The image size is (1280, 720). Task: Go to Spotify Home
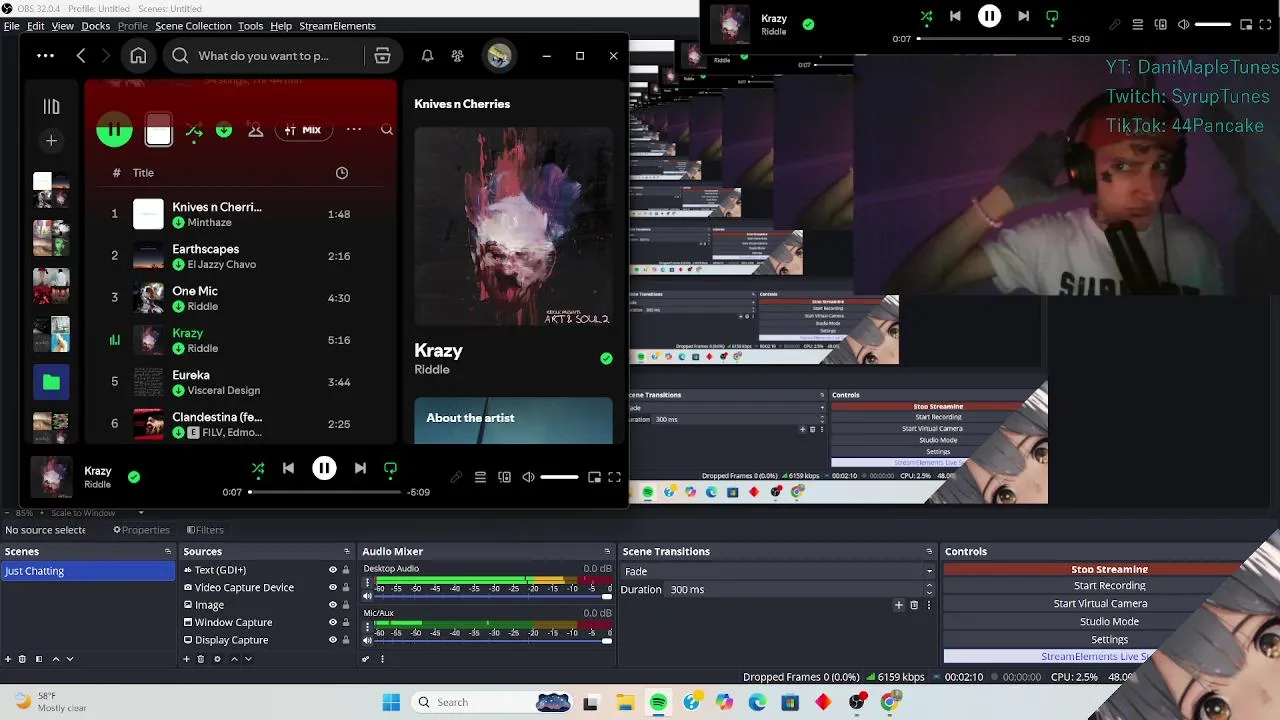tap(138, 56)
